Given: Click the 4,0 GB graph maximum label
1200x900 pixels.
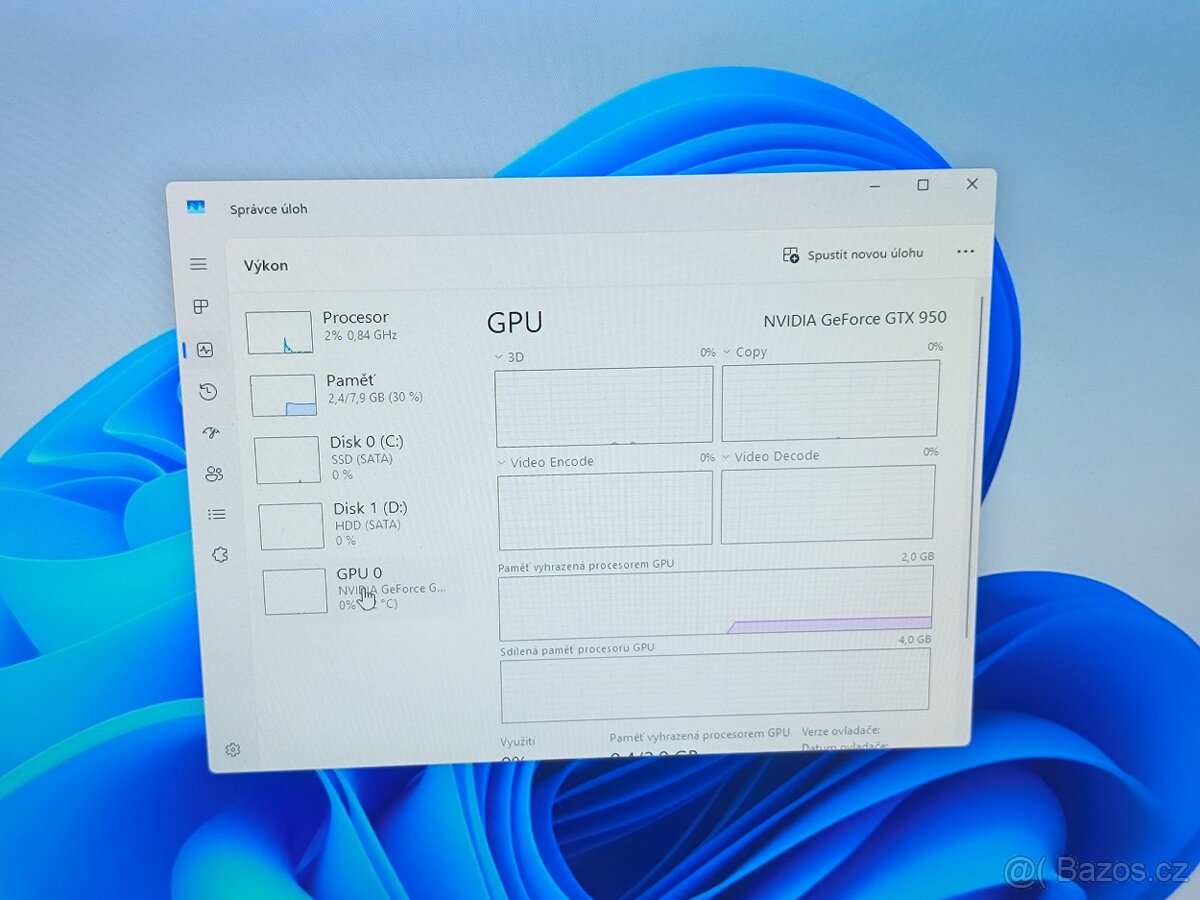Looking at the screenshot, I should [x=915, y=639].
